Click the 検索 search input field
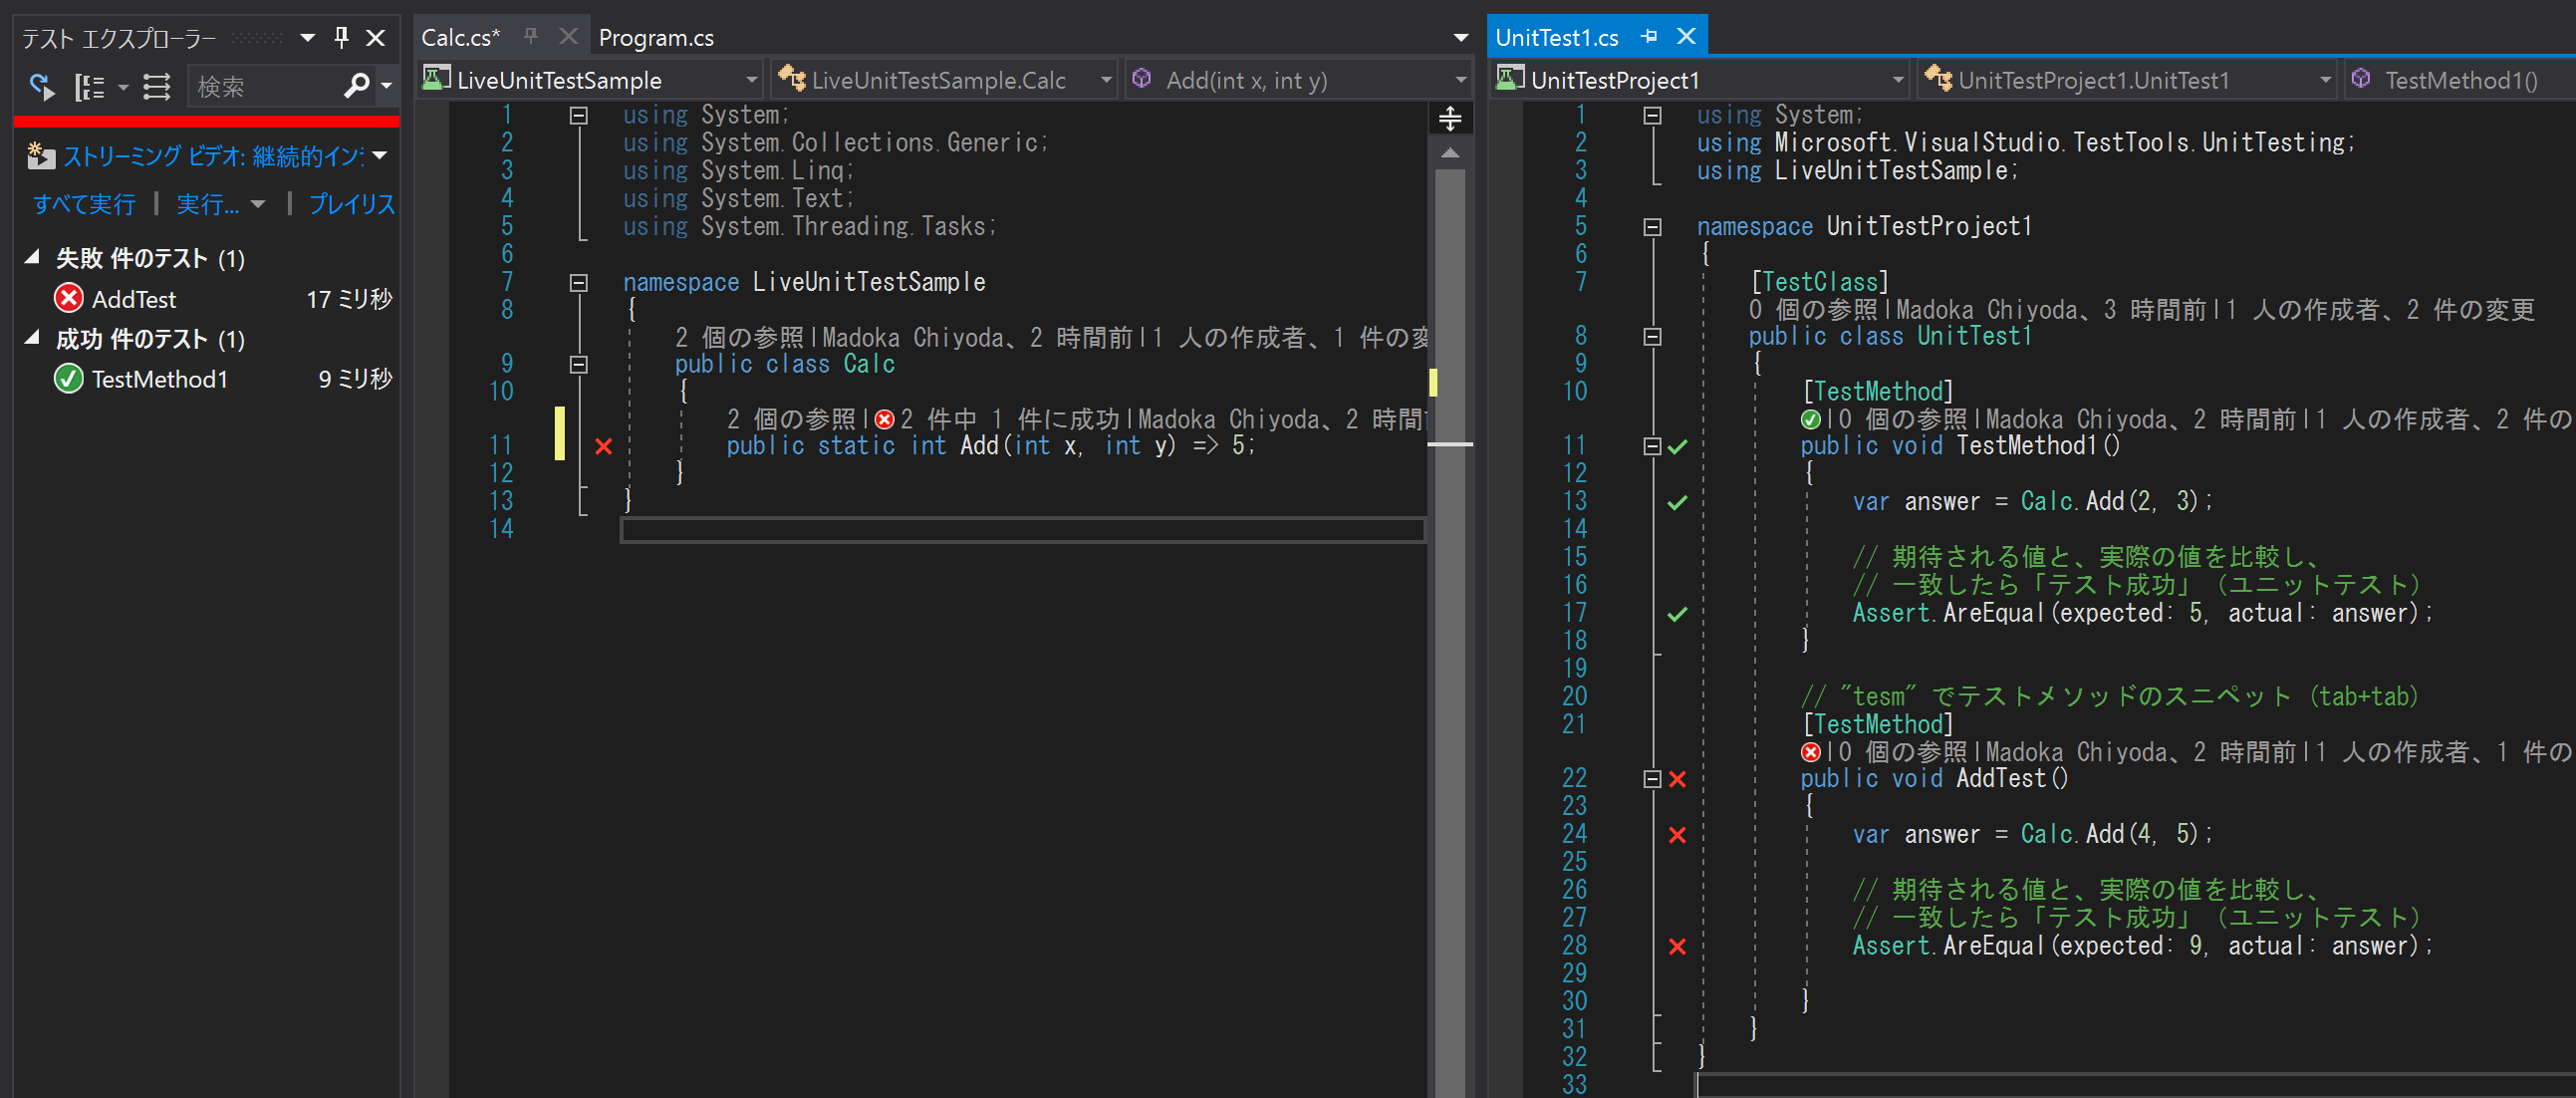The width and height of the screenshot is (2576, 1098). click(x=266, y=87)
